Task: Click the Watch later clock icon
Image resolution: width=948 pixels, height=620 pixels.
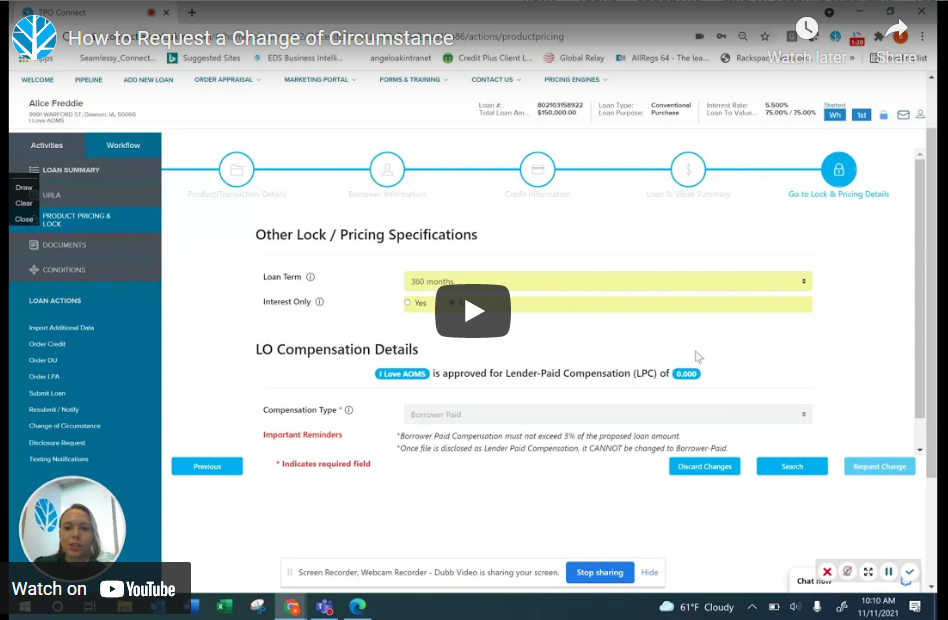Action: coord(807,28)
